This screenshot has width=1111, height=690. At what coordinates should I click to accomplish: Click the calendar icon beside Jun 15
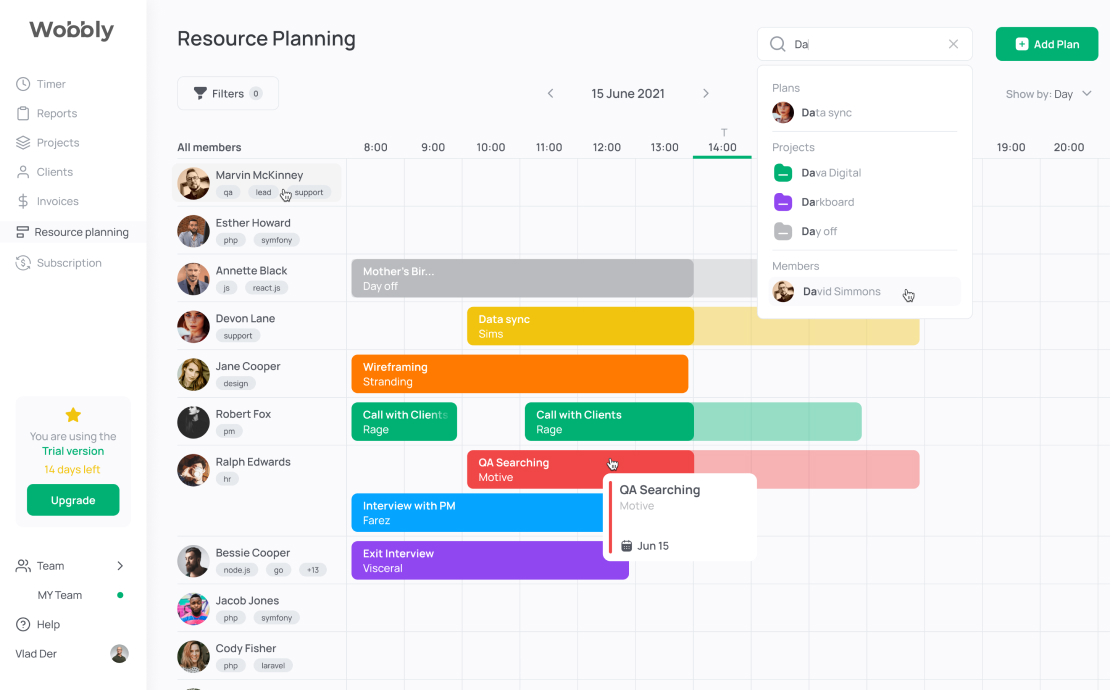(x=626, y=546)
